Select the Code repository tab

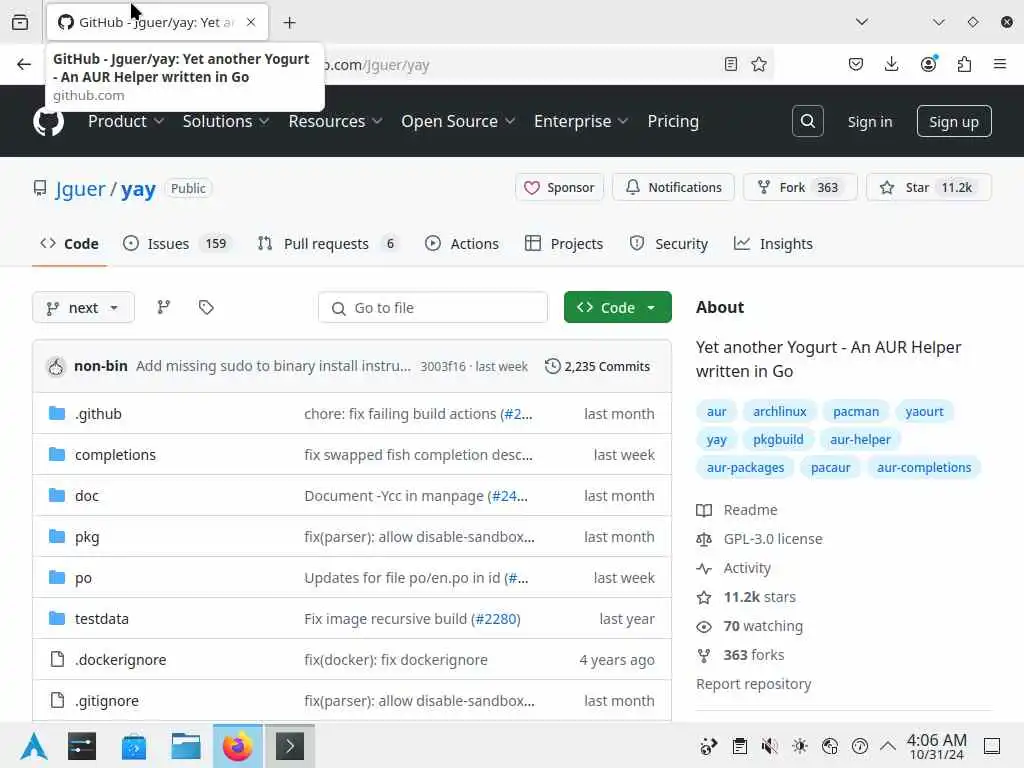click(x=69, y=244)
